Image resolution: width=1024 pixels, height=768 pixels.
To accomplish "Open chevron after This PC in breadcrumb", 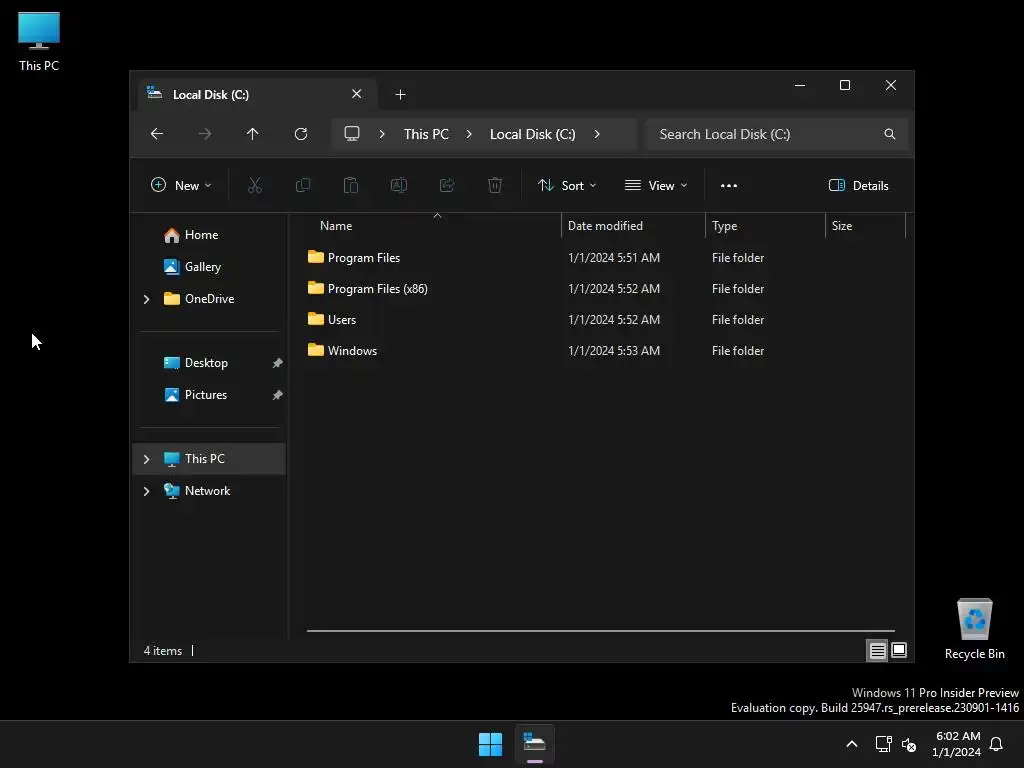I will (469, 134).
